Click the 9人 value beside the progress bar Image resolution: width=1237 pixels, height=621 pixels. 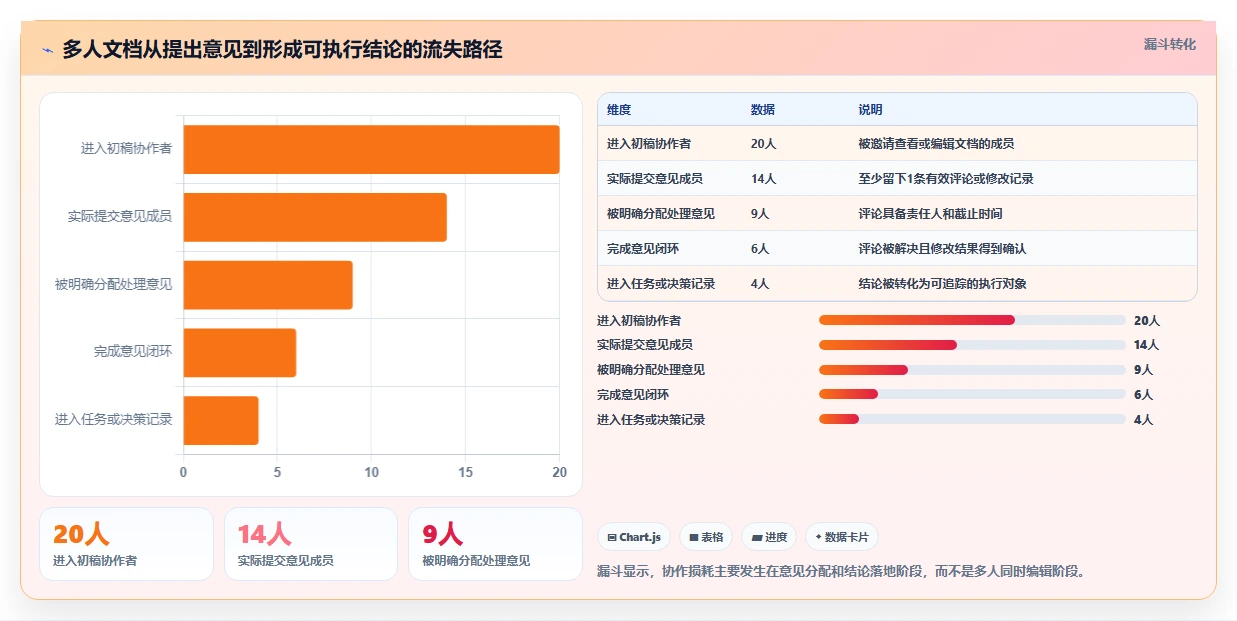point(1144,370)
